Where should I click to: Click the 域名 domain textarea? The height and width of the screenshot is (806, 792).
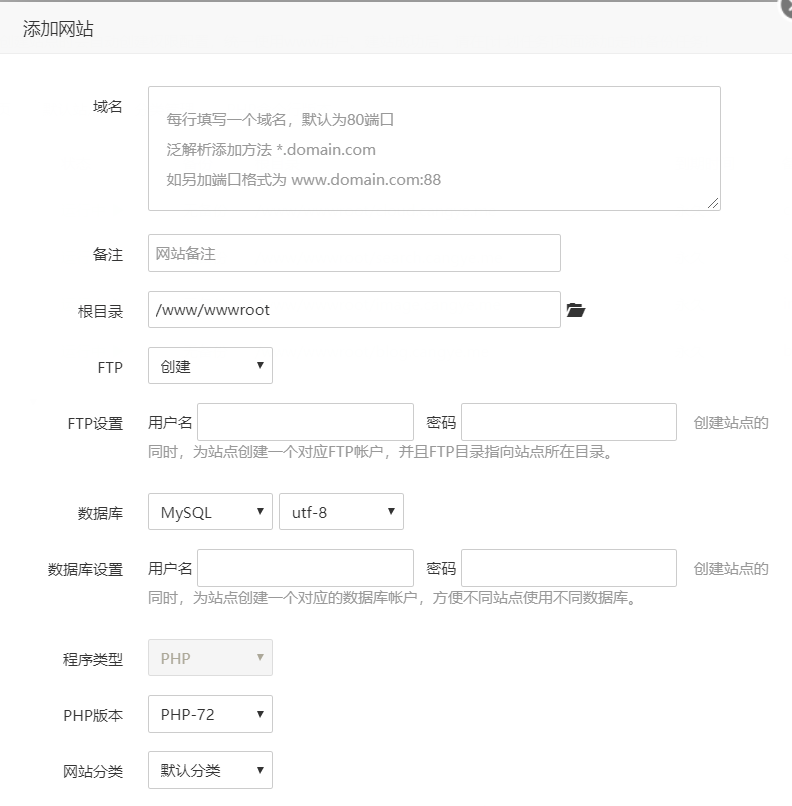tap(434, 149)
